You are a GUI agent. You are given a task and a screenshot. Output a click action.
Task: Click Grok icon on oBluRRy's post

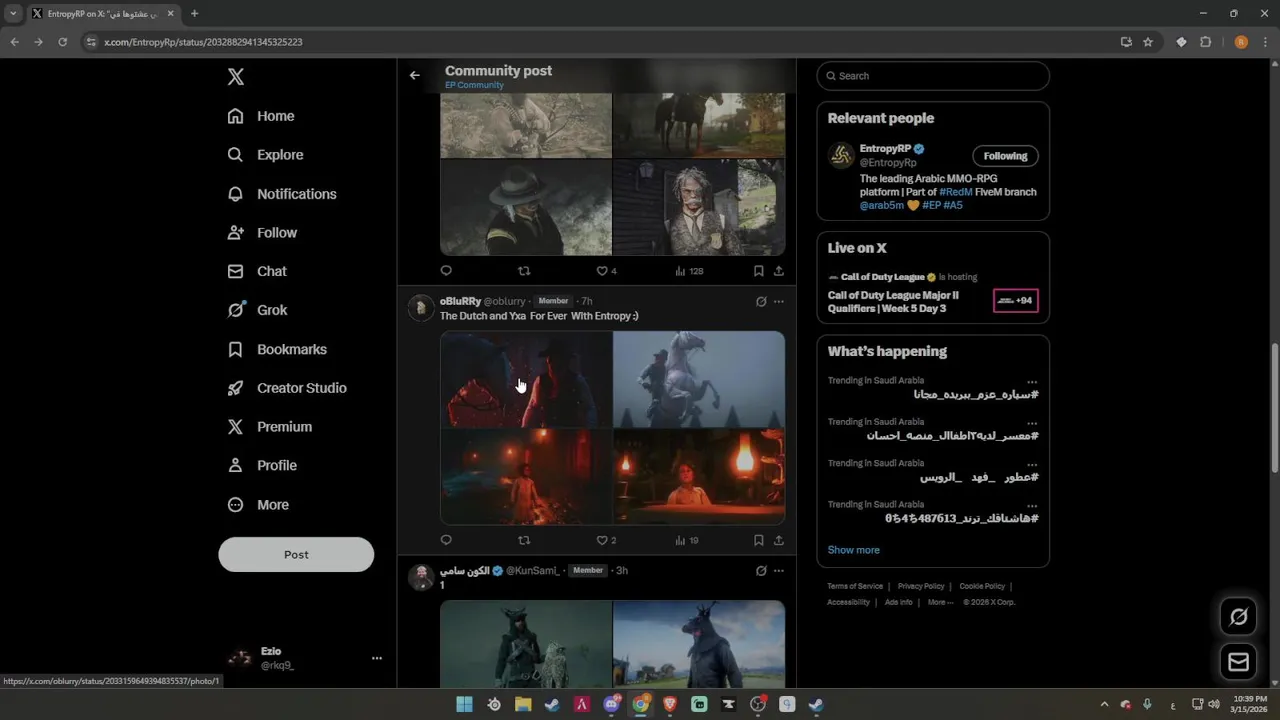click(761, 301)
